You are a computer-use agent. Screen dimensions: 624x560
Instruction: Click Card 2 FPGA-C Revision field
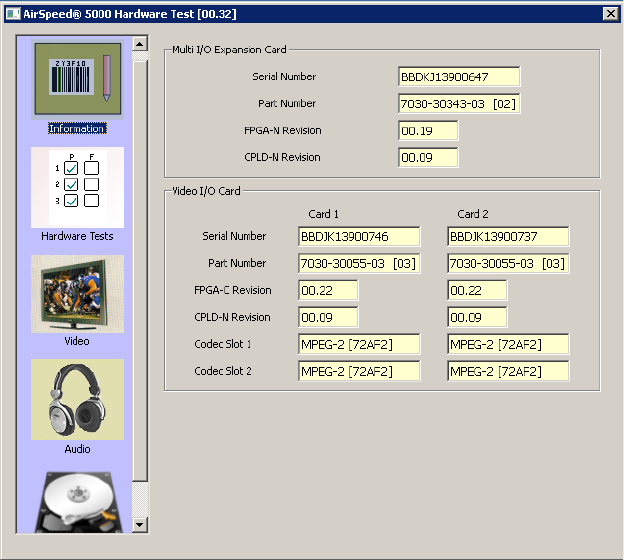pyautogui.click(x=477, y=290)
